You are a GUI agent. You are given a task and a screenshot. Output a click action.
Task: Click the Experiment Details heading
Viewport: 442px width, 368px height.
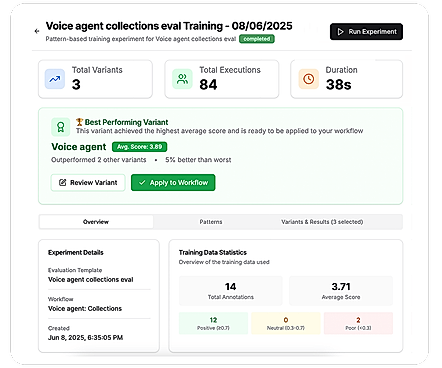coord(76,252)
